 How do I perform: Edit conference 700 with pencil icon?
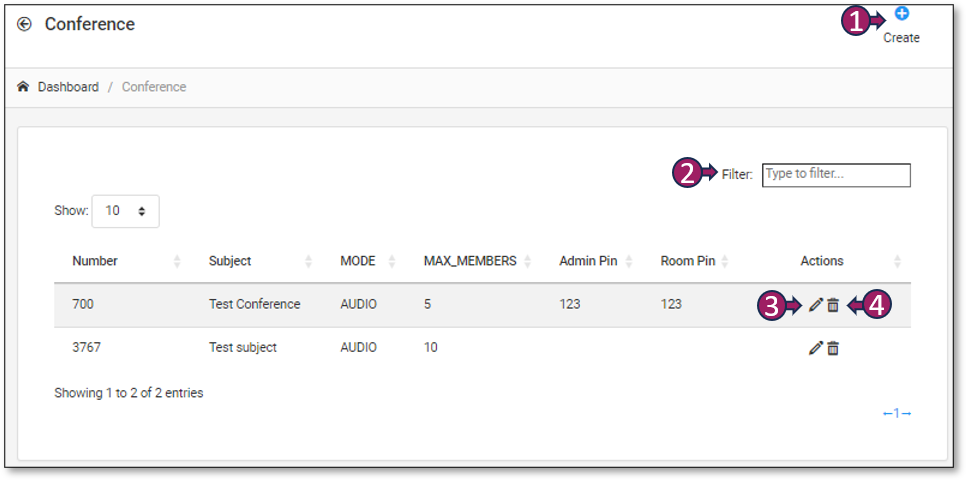click(x=815, y=305)
